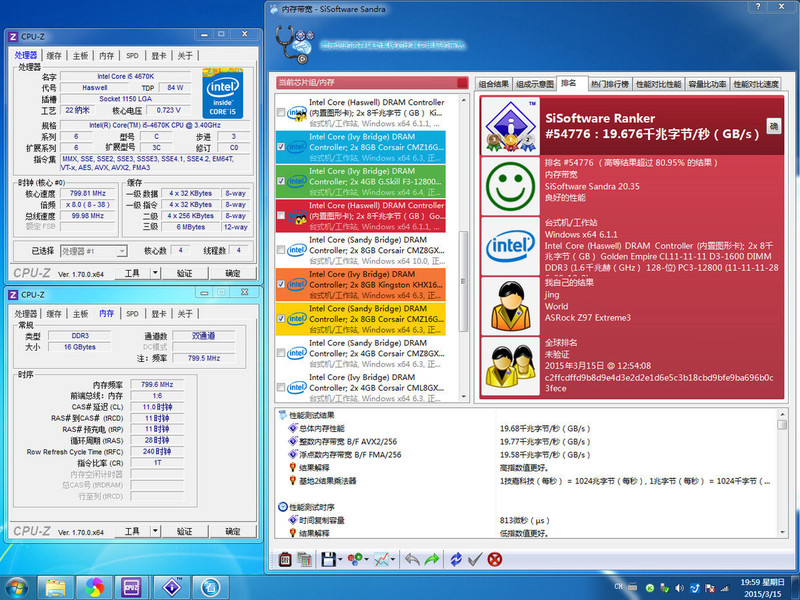Switch to the 热门排行榜 tab
The height and width of the screenshot is (600, 800).
pyautogui.click(x=608, y=84)
